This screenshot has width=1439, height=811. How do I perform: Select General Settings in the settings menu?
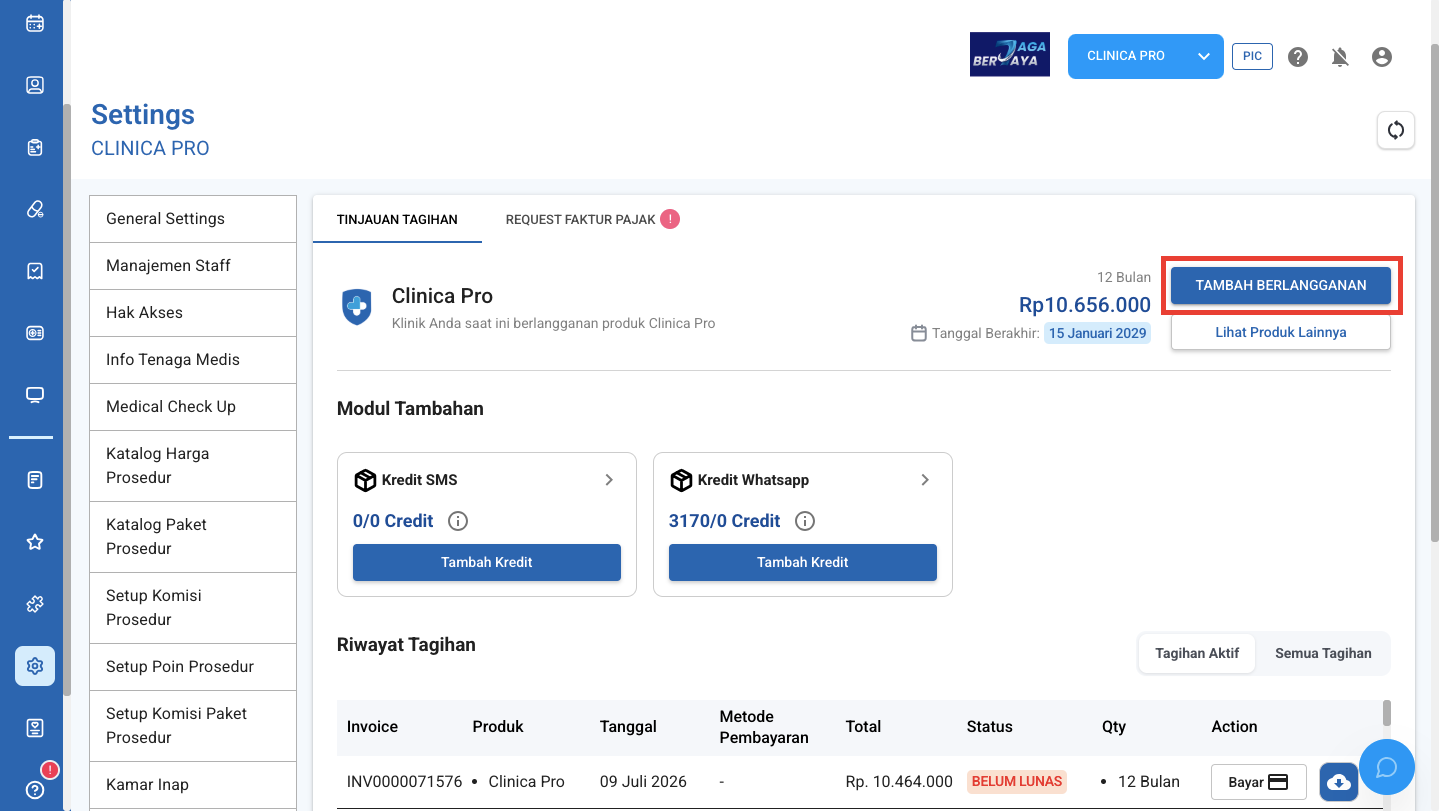[193, 219]
